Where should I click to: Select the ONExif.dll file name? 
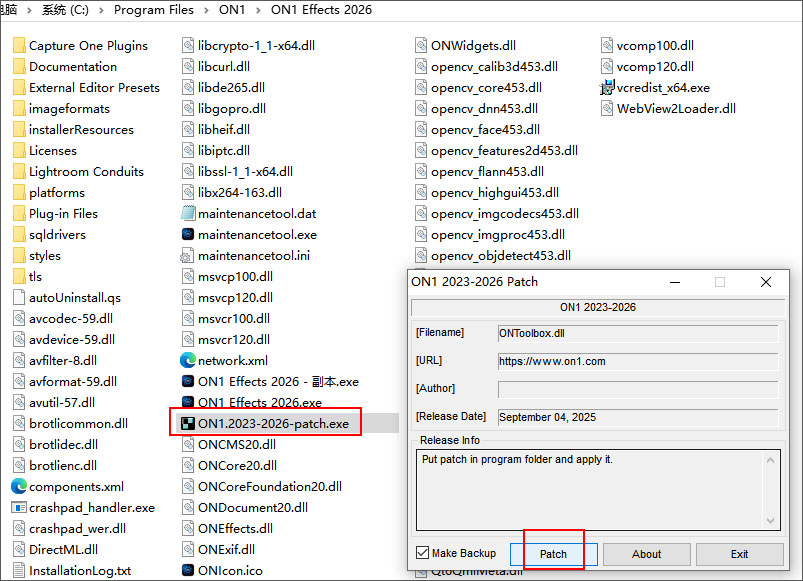click(x=226, y=549)
